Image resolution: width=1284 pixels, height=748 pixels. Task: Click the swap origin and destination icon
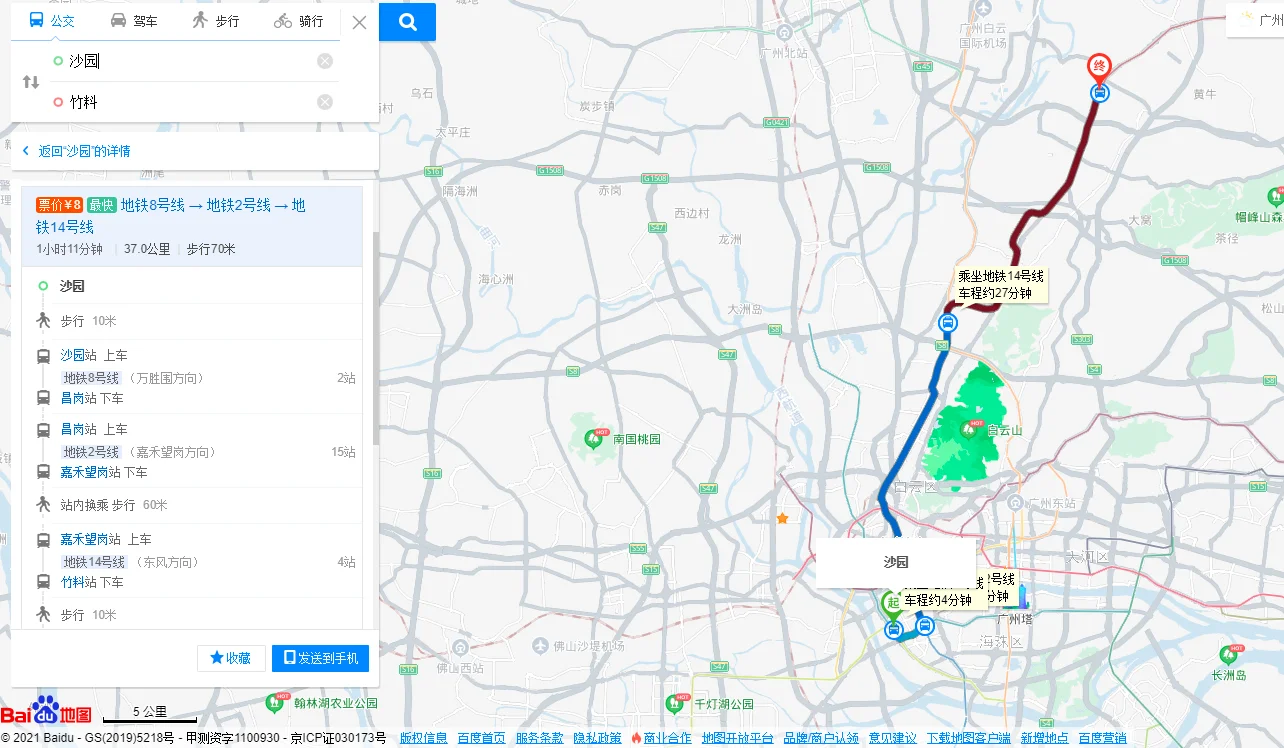tap(29, 80)
